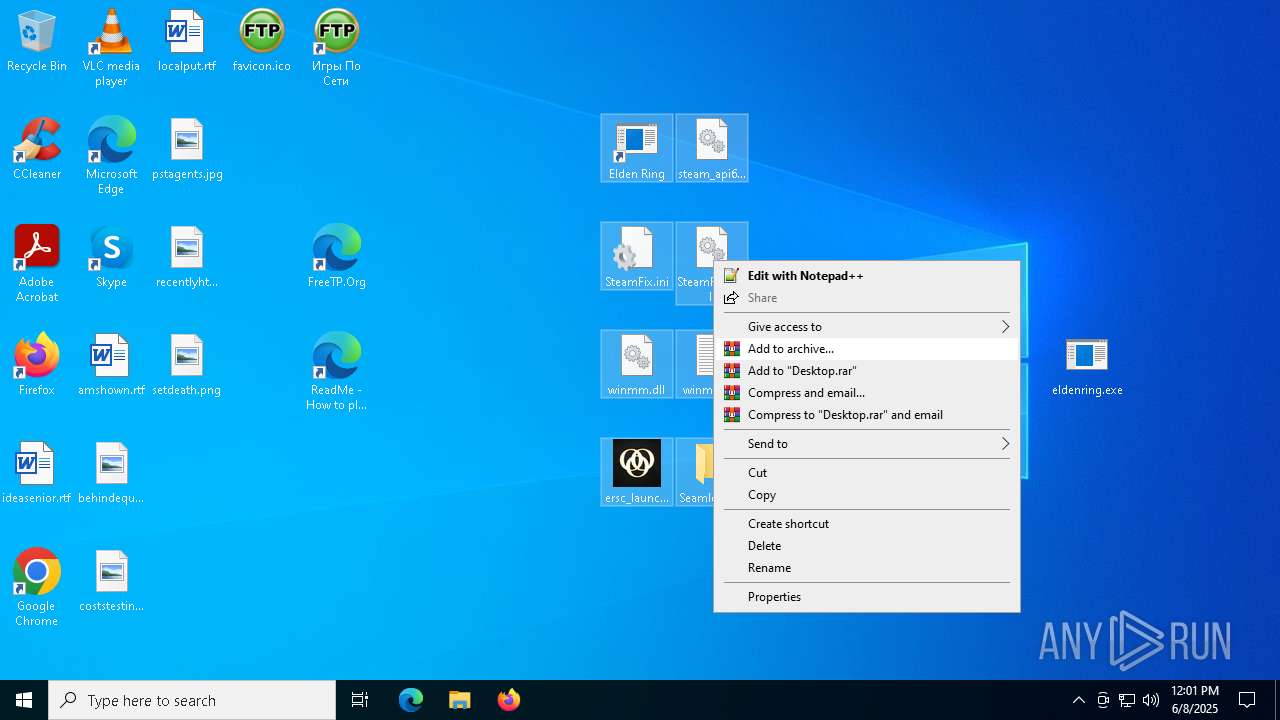Open network status tray icon
Image resolution: width=1280 pixels, height=720 pixels.
[x=1127, y=700]
